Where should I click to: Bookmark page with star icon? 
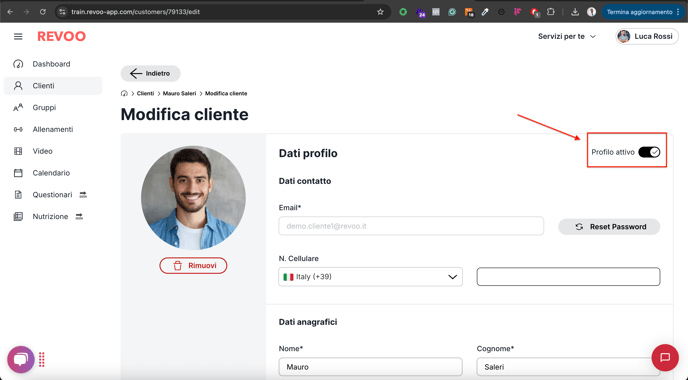380,12
